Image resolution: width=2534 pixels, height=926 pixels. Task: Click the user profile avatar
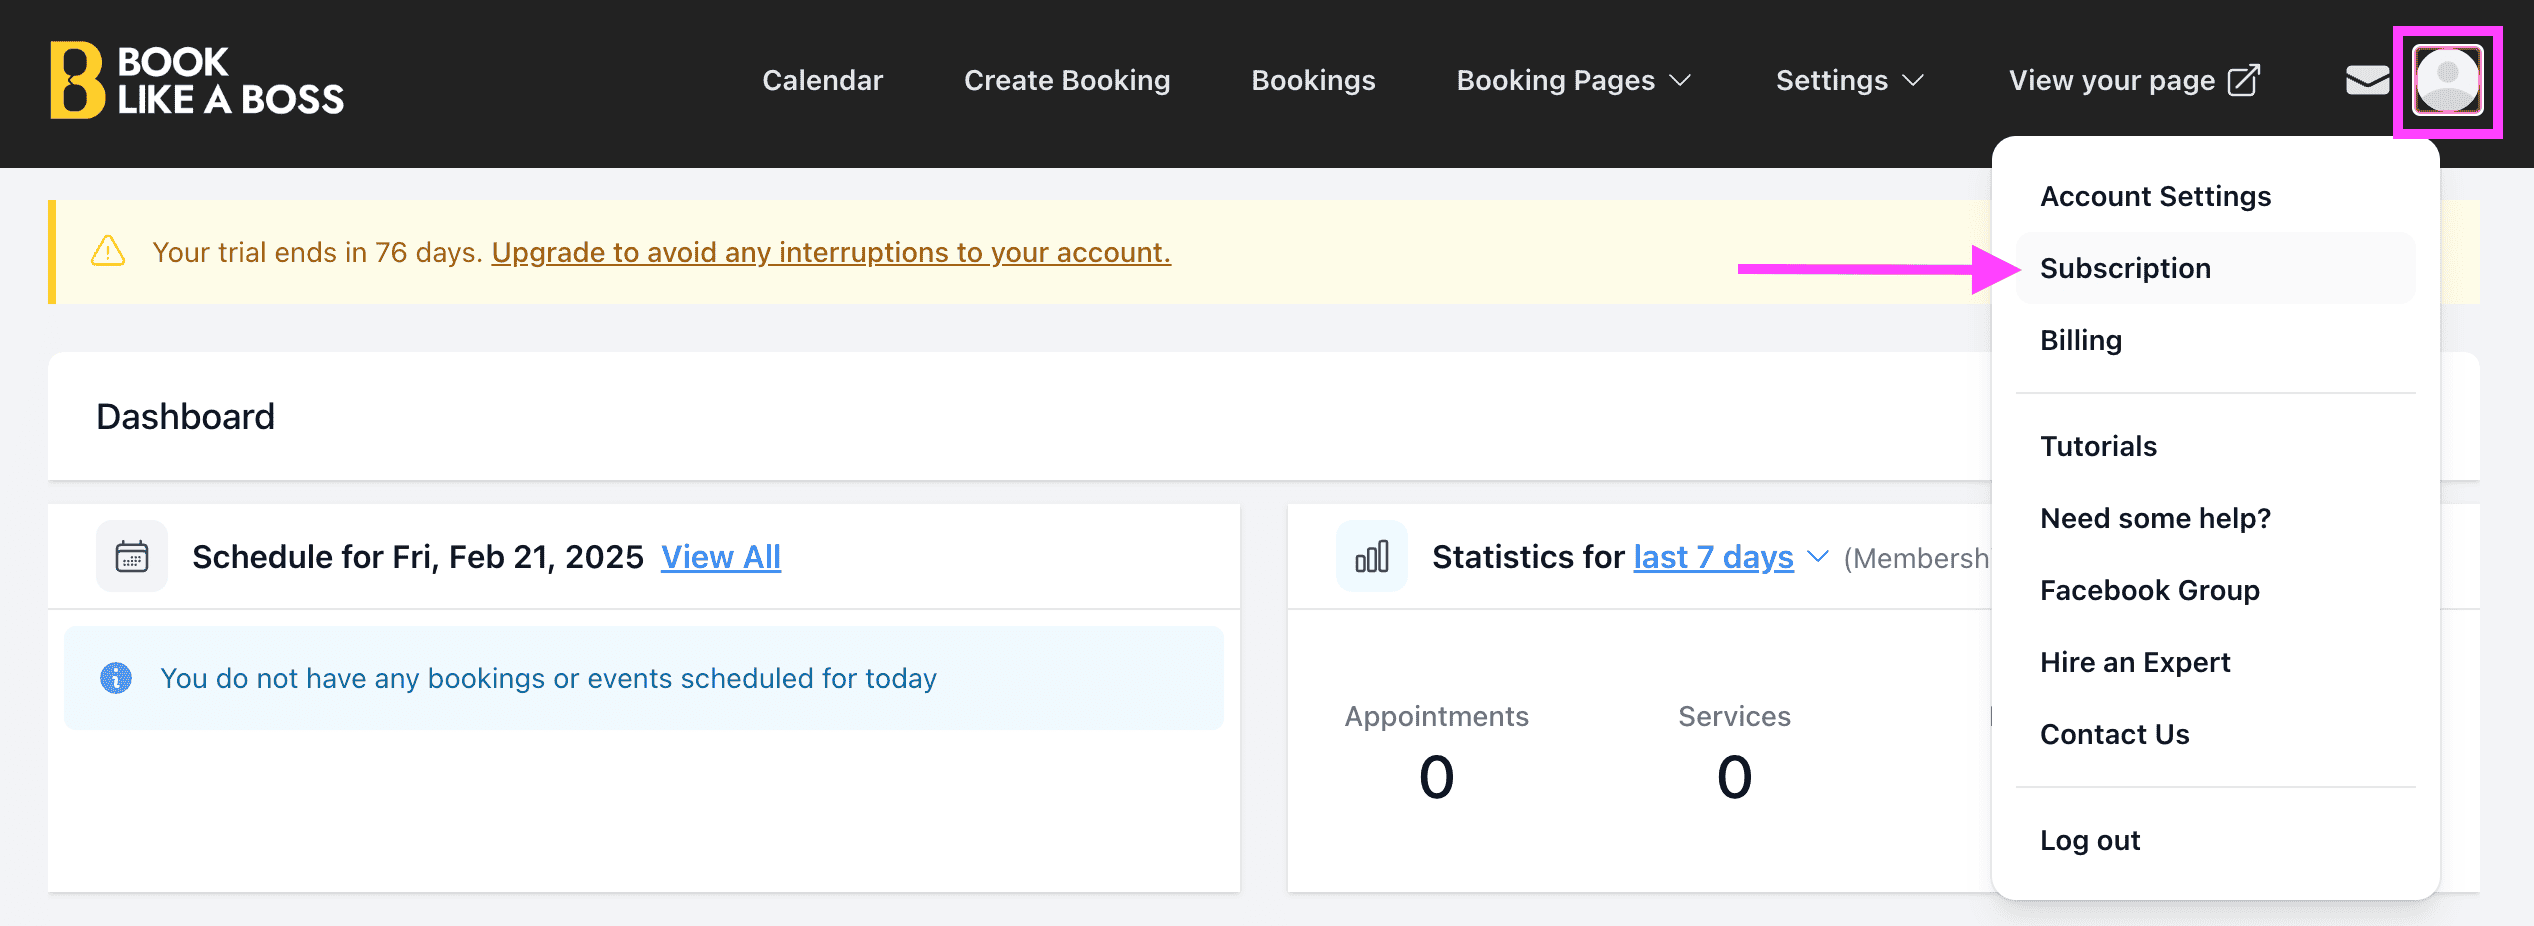coord(2446,80)
